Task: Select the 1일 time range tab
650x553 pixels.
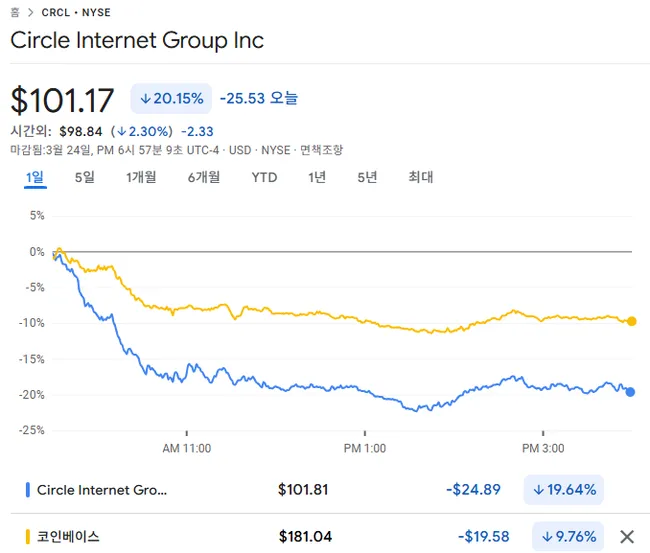Action: click(35, 178)
